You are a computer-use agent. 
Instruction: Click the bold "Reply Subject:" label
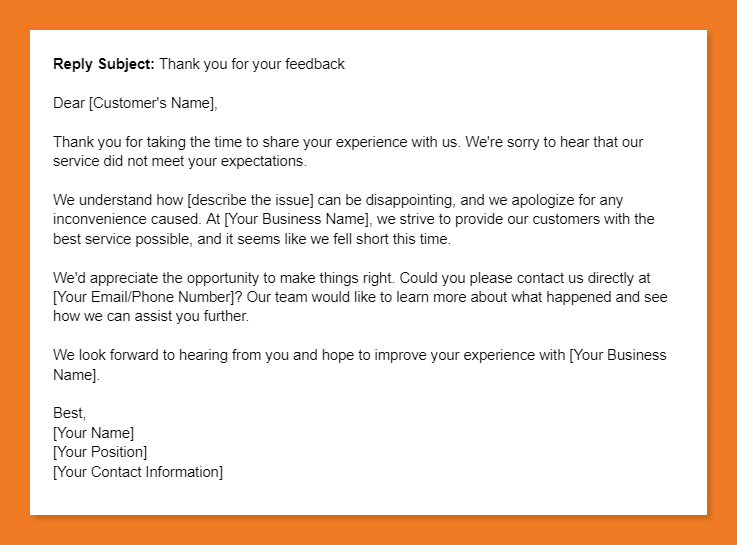103,64
